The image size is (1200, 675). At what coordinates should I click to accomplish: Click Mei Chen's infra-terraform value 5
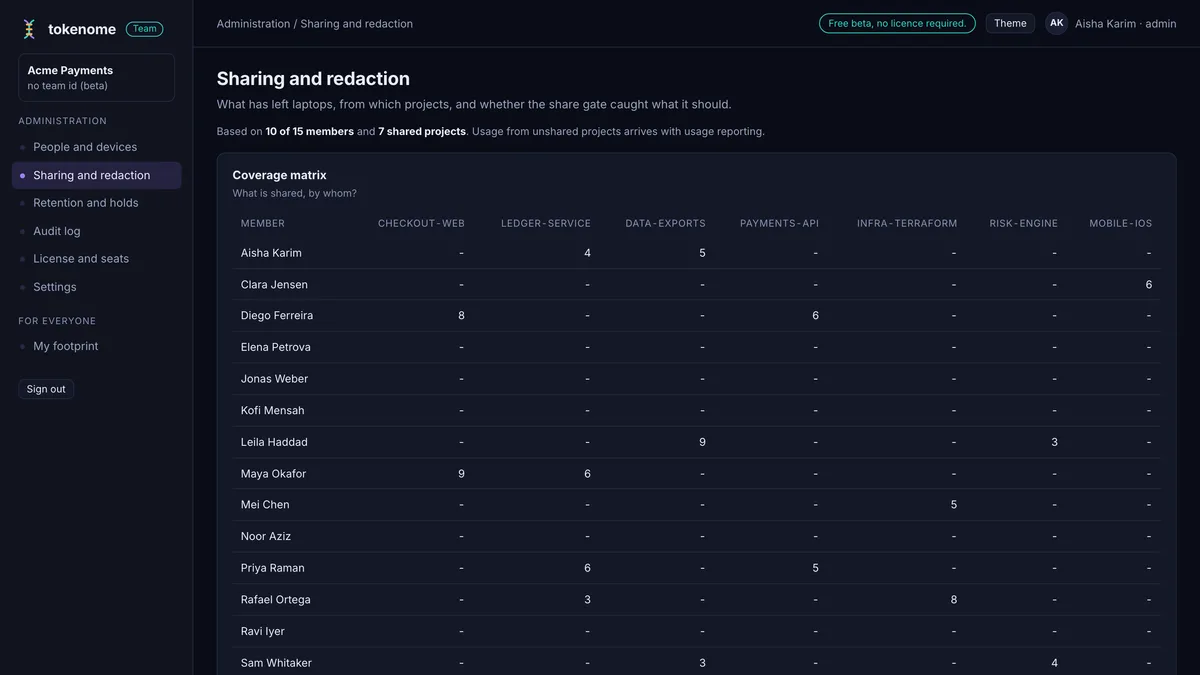click(954, 505)
